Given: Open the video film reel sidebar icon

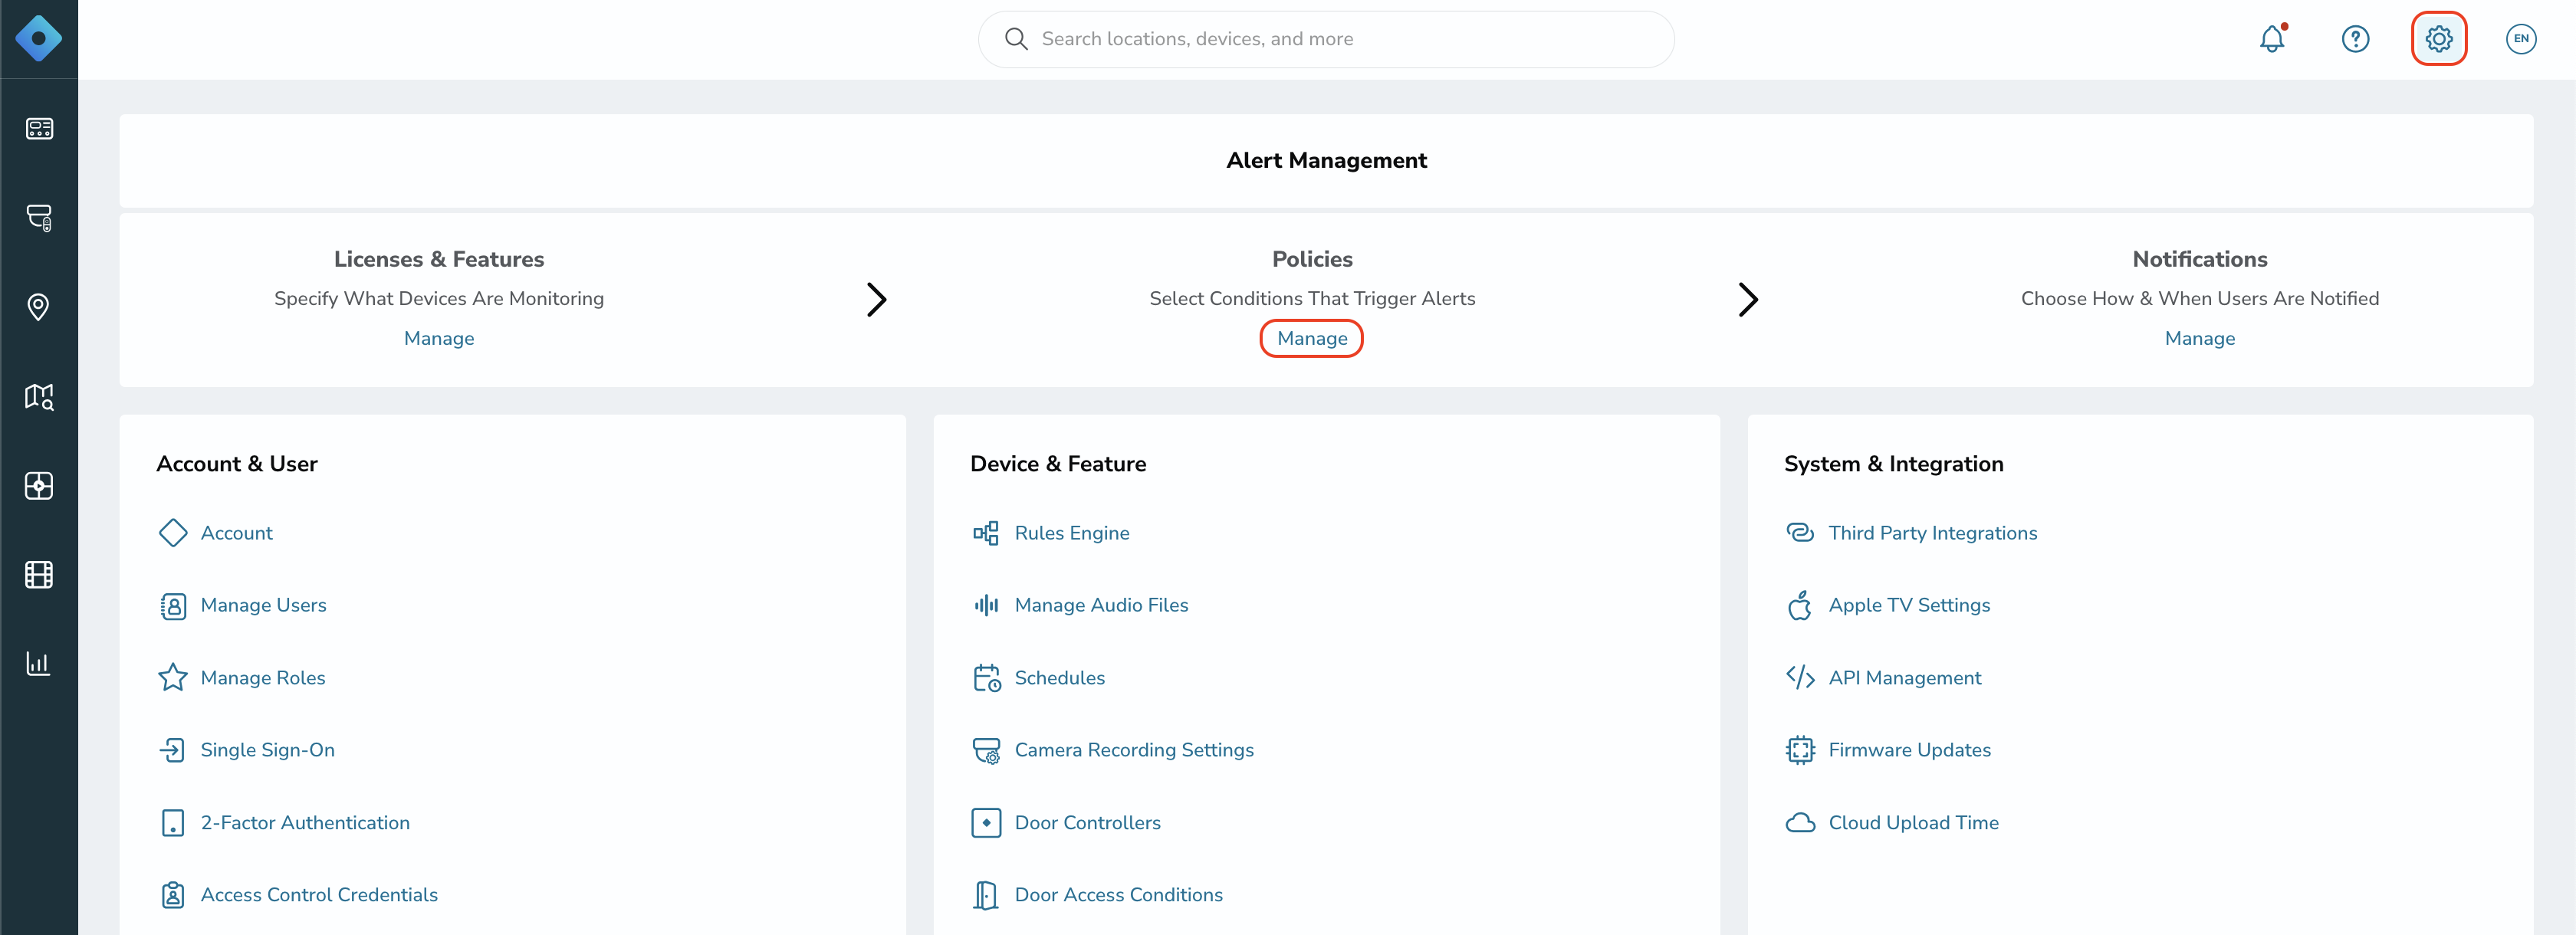Looking at the screenshot, I should [x=39, y=575].
